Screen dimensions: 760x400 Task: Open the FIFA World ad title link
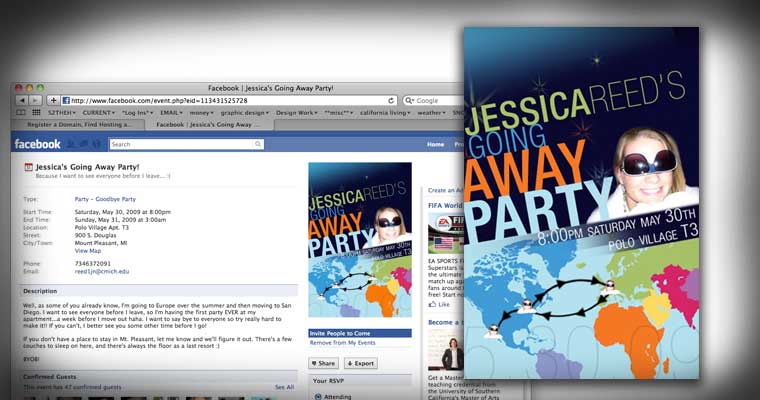click(x=445, y=206)
